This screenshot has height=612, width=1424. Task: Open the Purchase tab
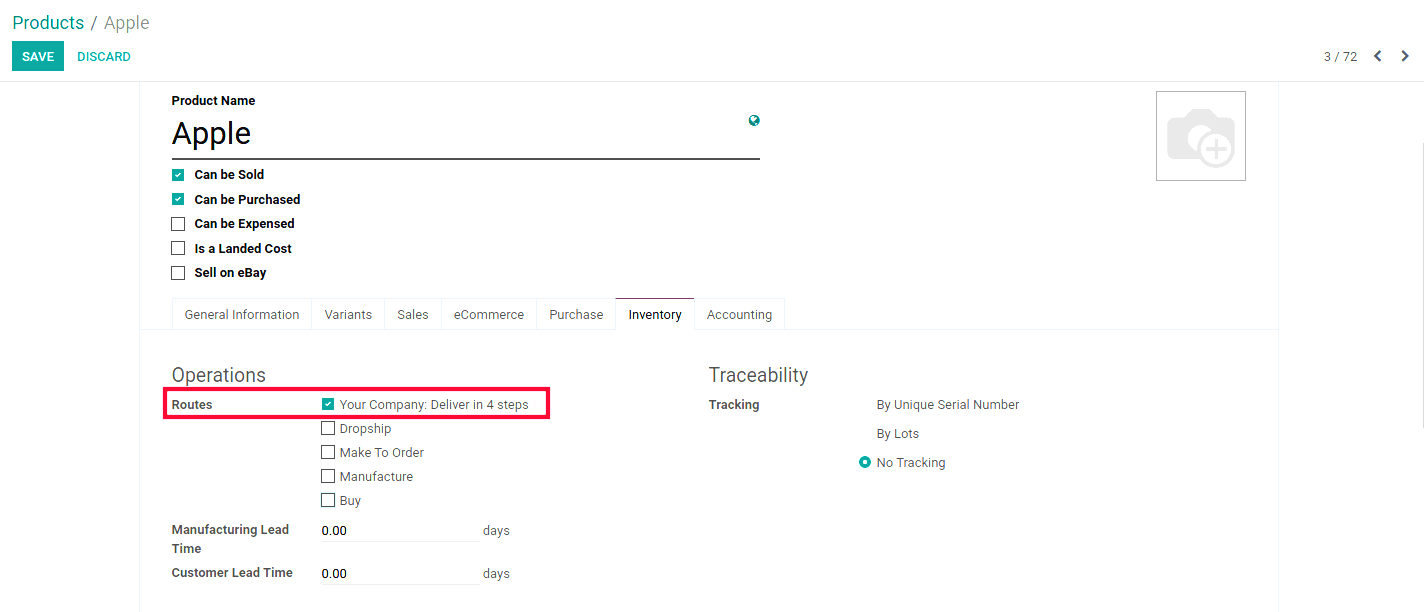click(x=576, y=314)
